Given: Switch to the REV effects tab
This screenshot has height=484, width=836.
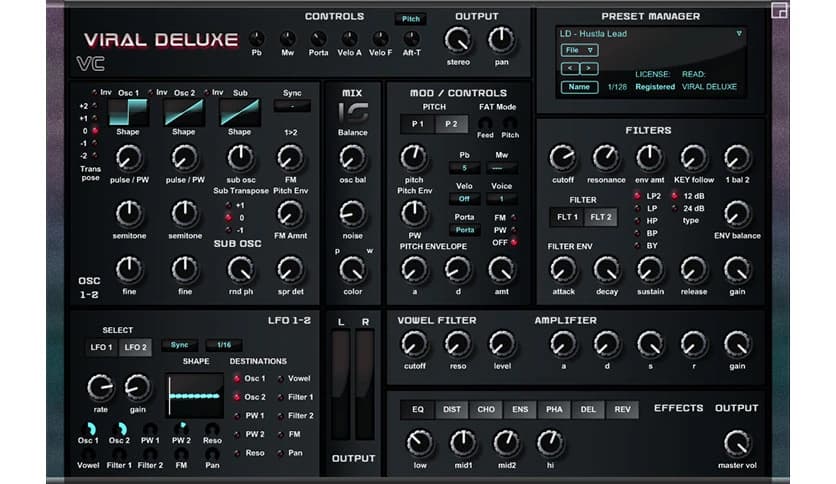Looking at the screenshot, I should [622, 409].
